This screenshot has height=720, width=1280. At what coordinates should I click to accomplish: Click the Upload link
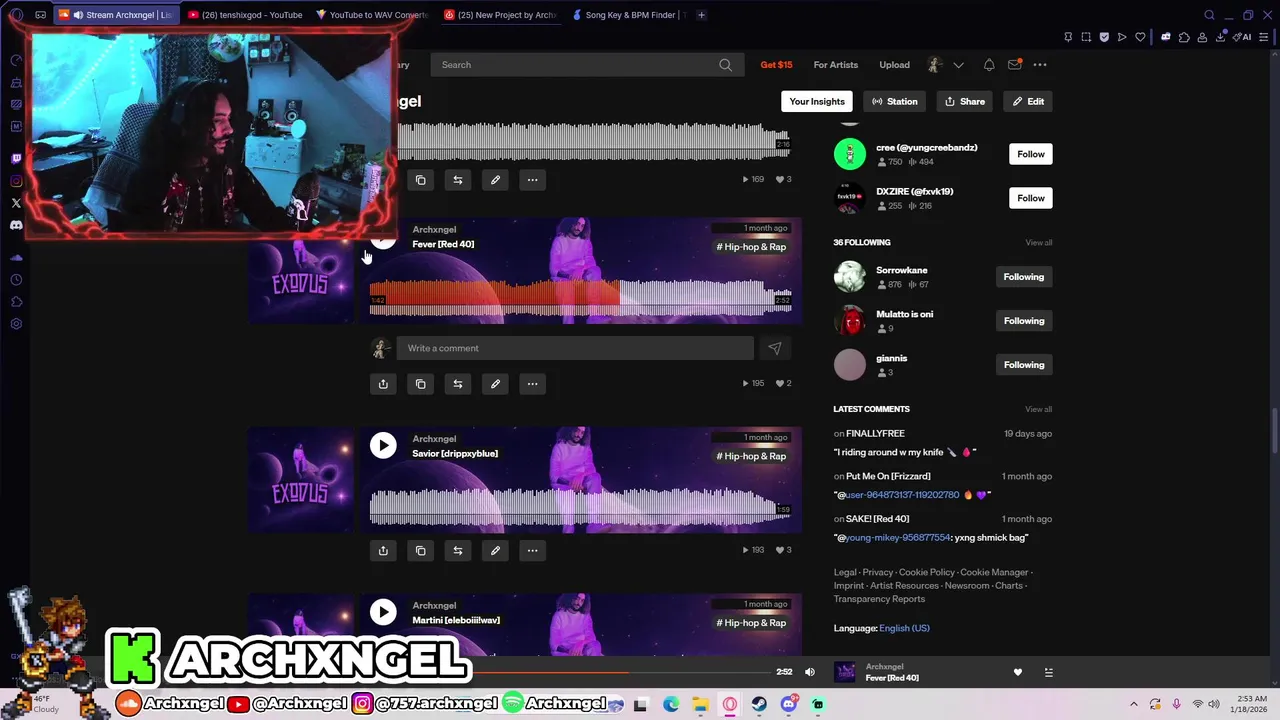(x=894, y=65)
